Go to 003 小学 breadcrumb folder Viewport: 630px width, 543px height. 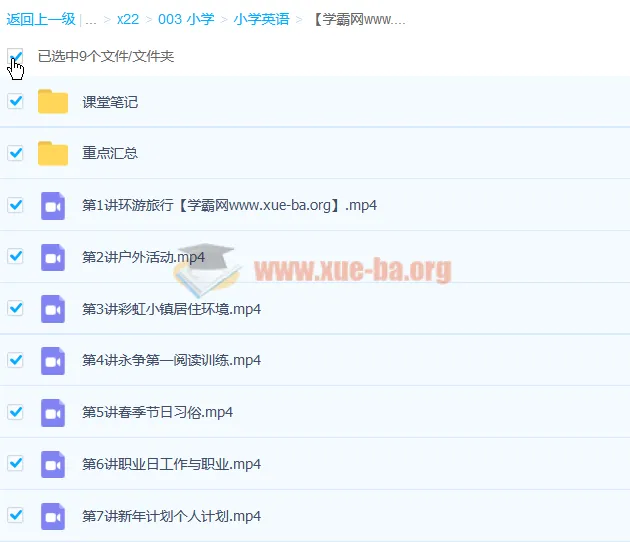click(186, 19)
